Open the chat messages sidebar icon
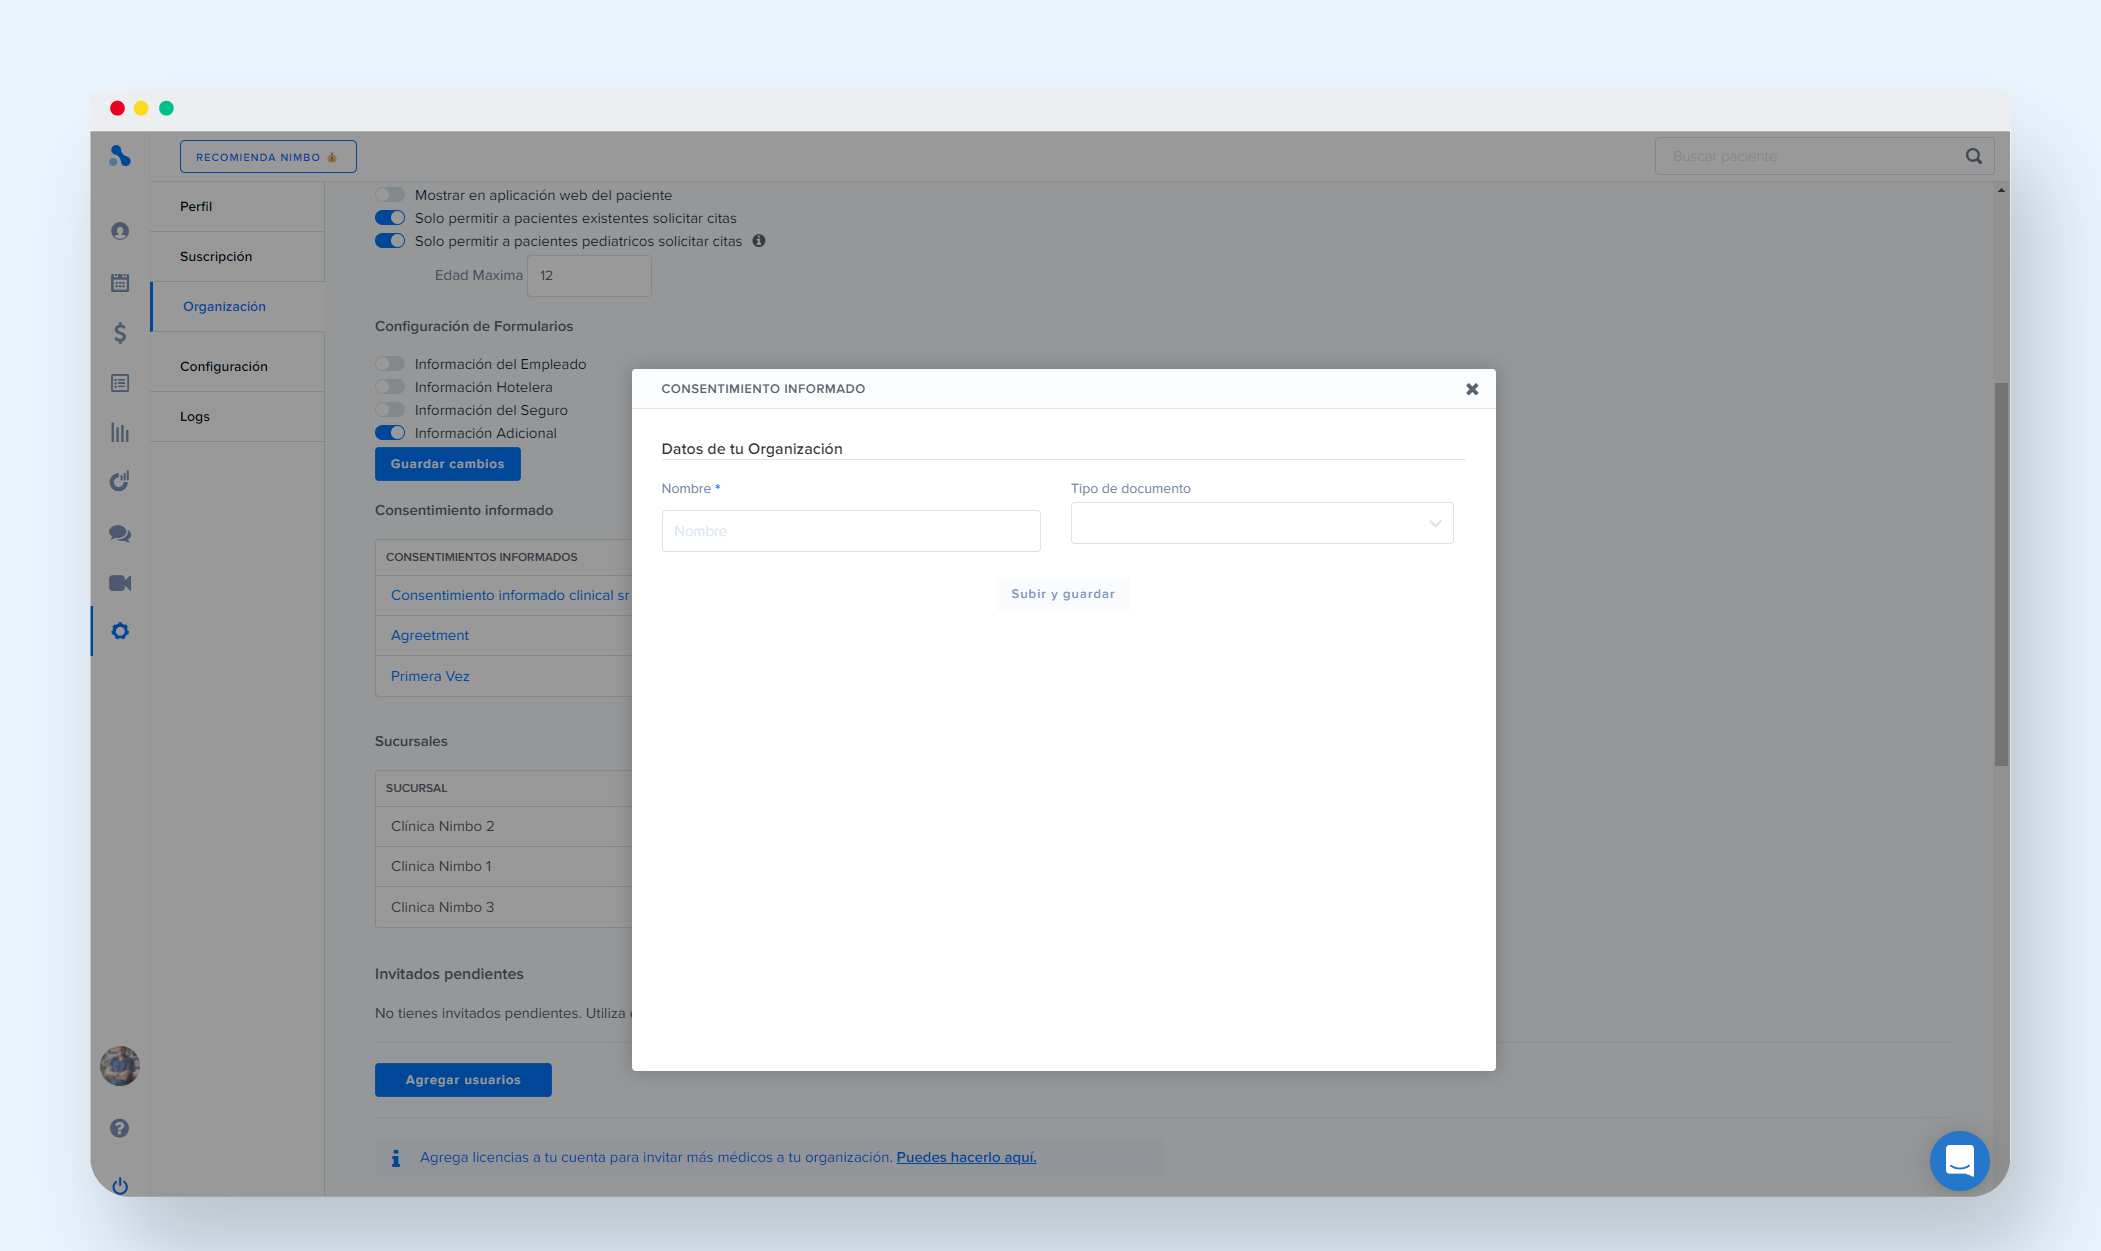The height and width of the screenshot is (1251, 2101). 120,534
